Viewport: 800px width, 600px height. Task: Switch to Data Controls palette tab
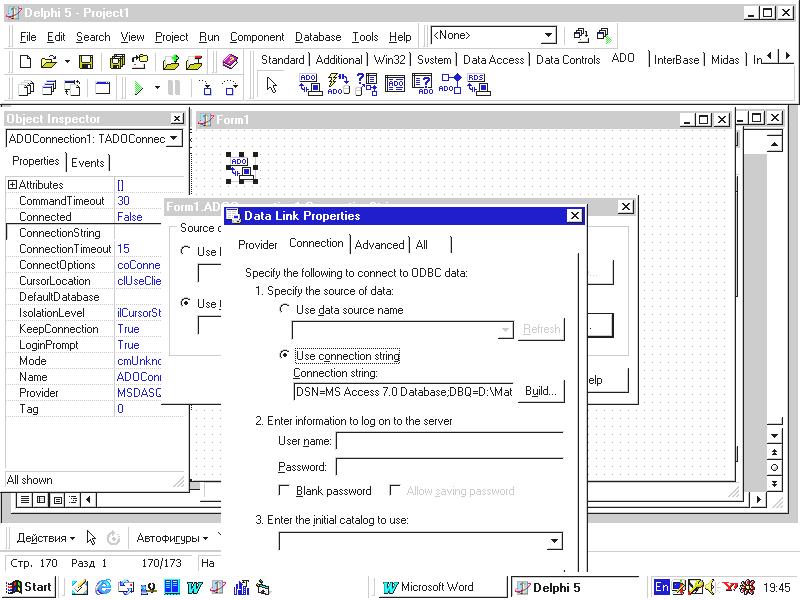coord(567,60)
